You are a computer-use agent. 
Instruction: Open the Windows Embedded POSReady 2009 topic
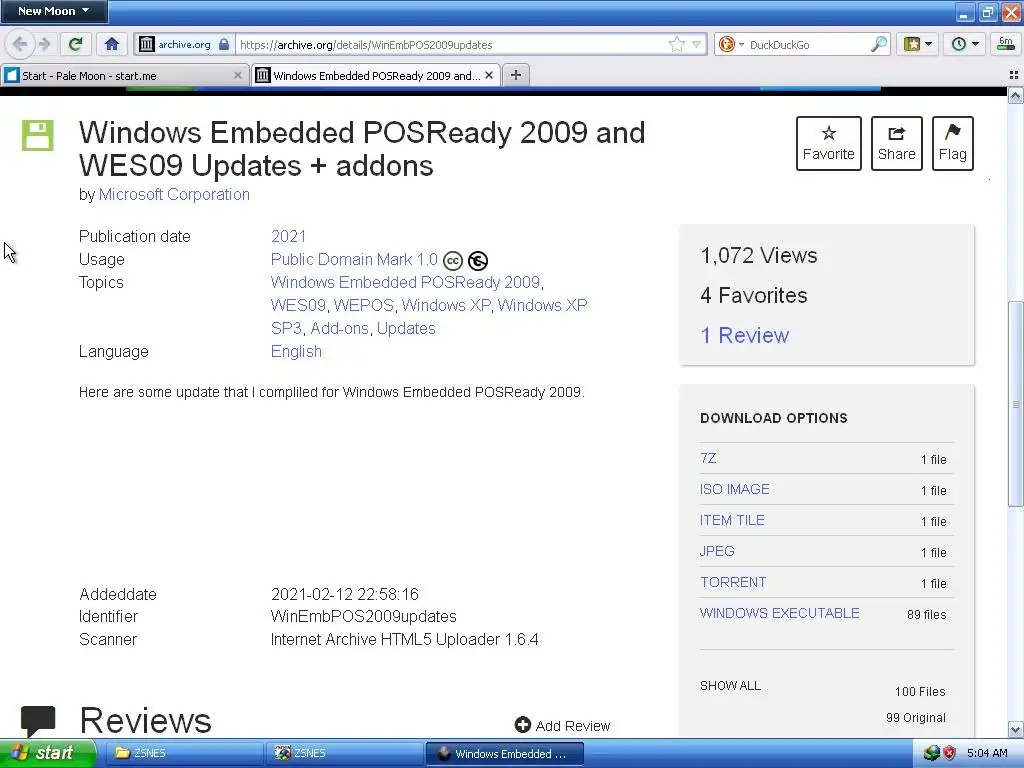(405, 282)
